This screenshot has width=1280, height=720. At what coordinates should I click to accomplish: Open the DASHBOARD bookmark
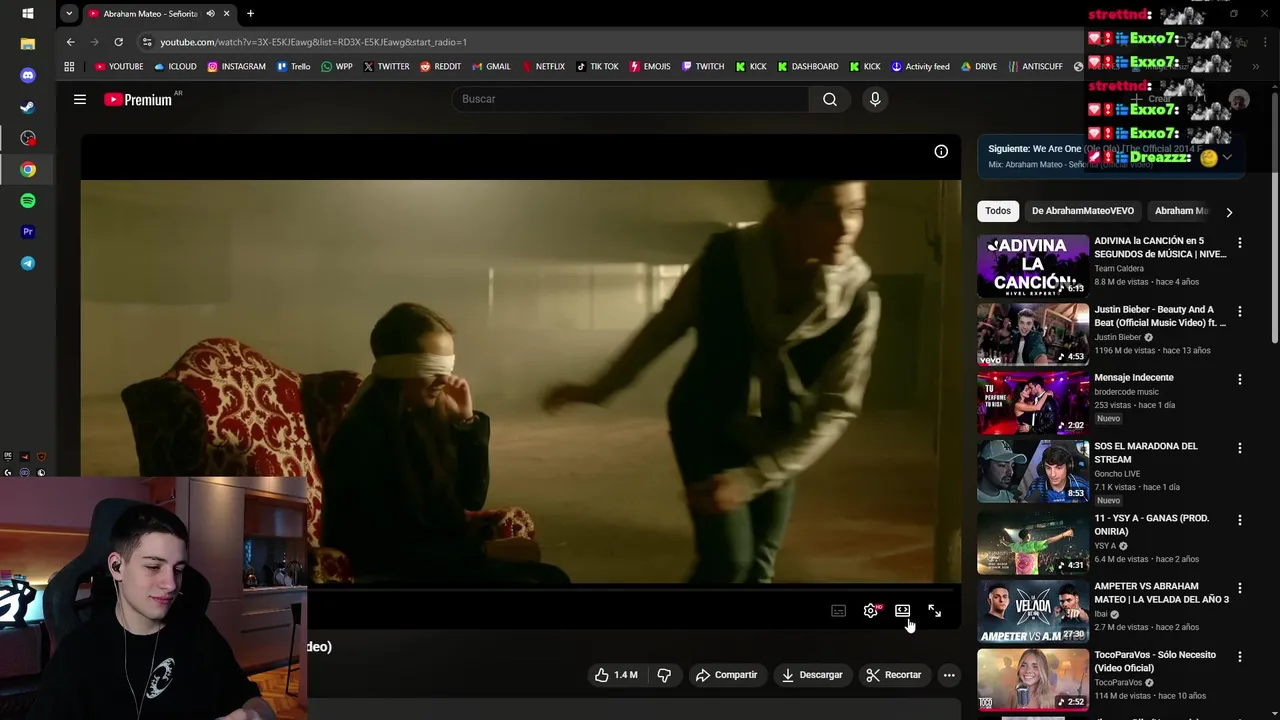[808, 67]
